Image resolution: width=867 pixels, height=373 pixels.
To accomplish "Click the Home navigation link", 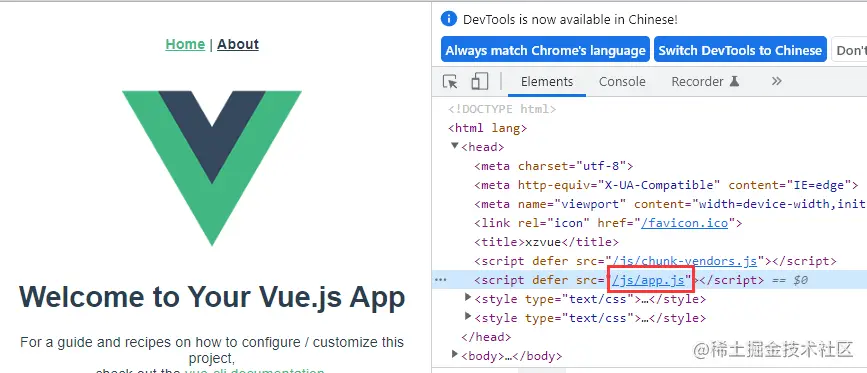I will (185, 44).
